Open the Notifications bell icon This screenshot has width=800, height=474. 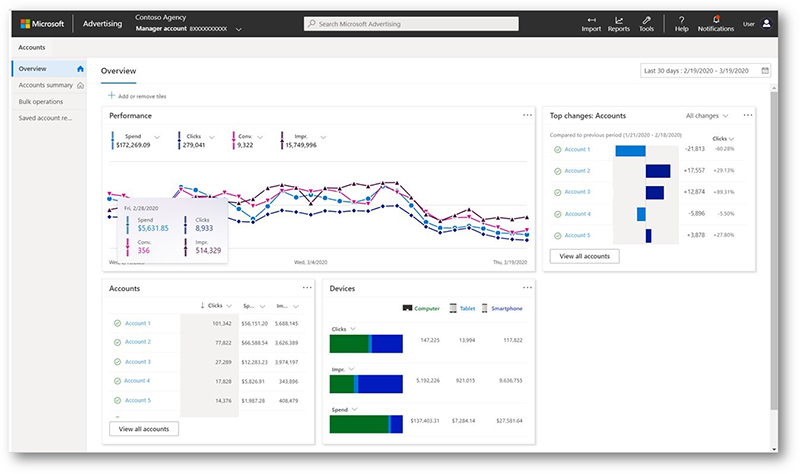[x=716, y=20]
